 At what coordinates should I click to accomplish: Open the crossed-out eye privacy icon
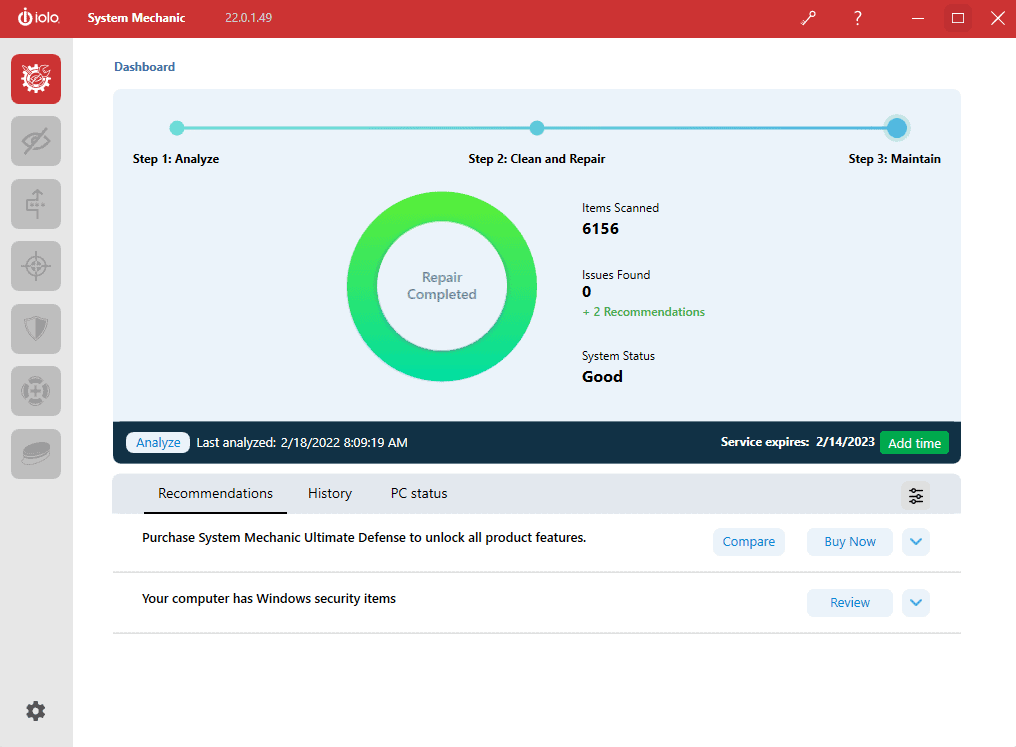point(36,141)
